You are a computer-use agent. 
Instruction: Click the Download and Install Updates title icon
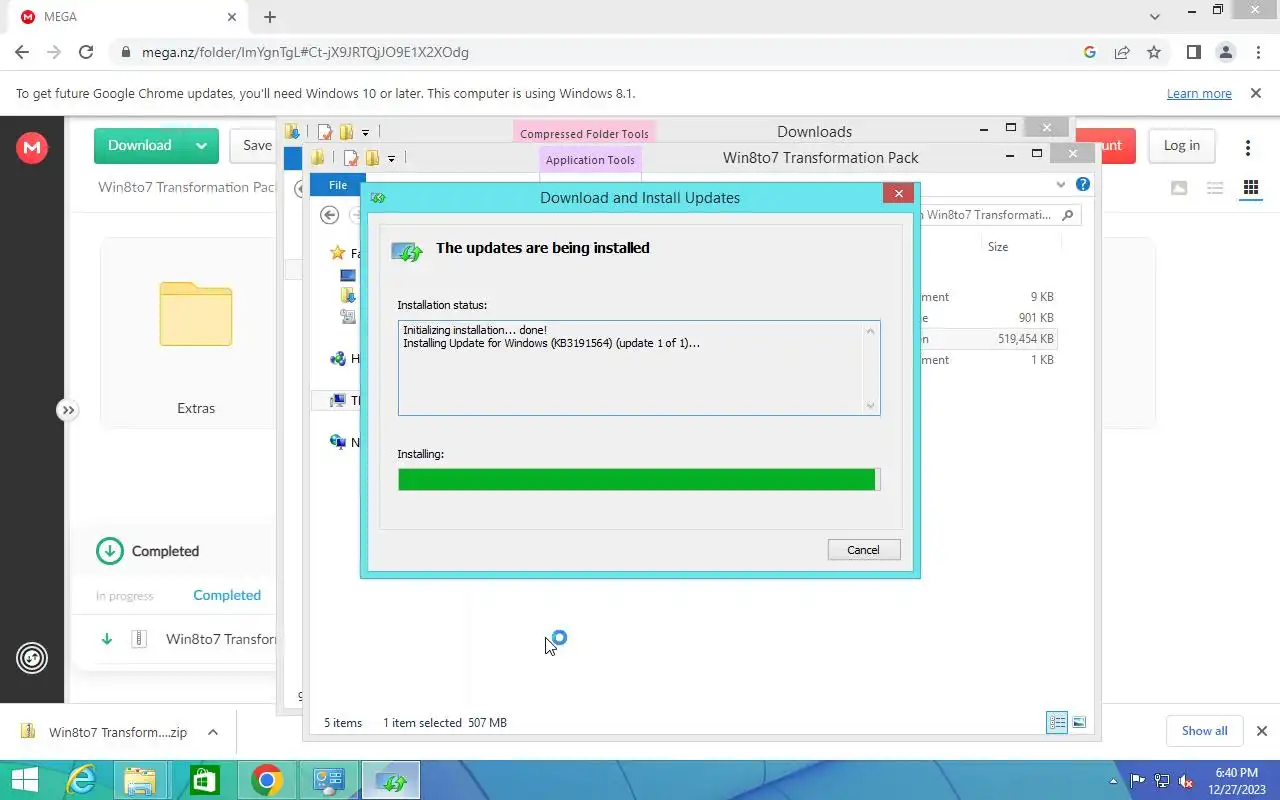pos(378,197)
